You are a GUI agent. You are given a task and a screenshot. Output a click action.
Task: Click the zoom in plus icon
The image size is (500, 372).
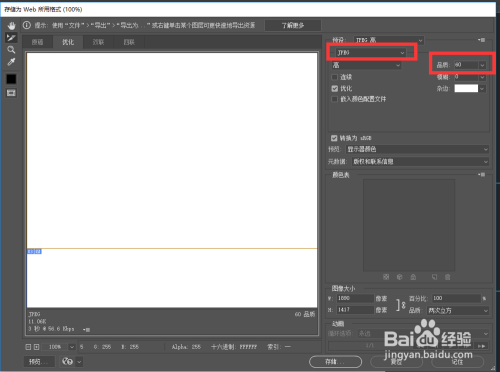pos(36,347)
